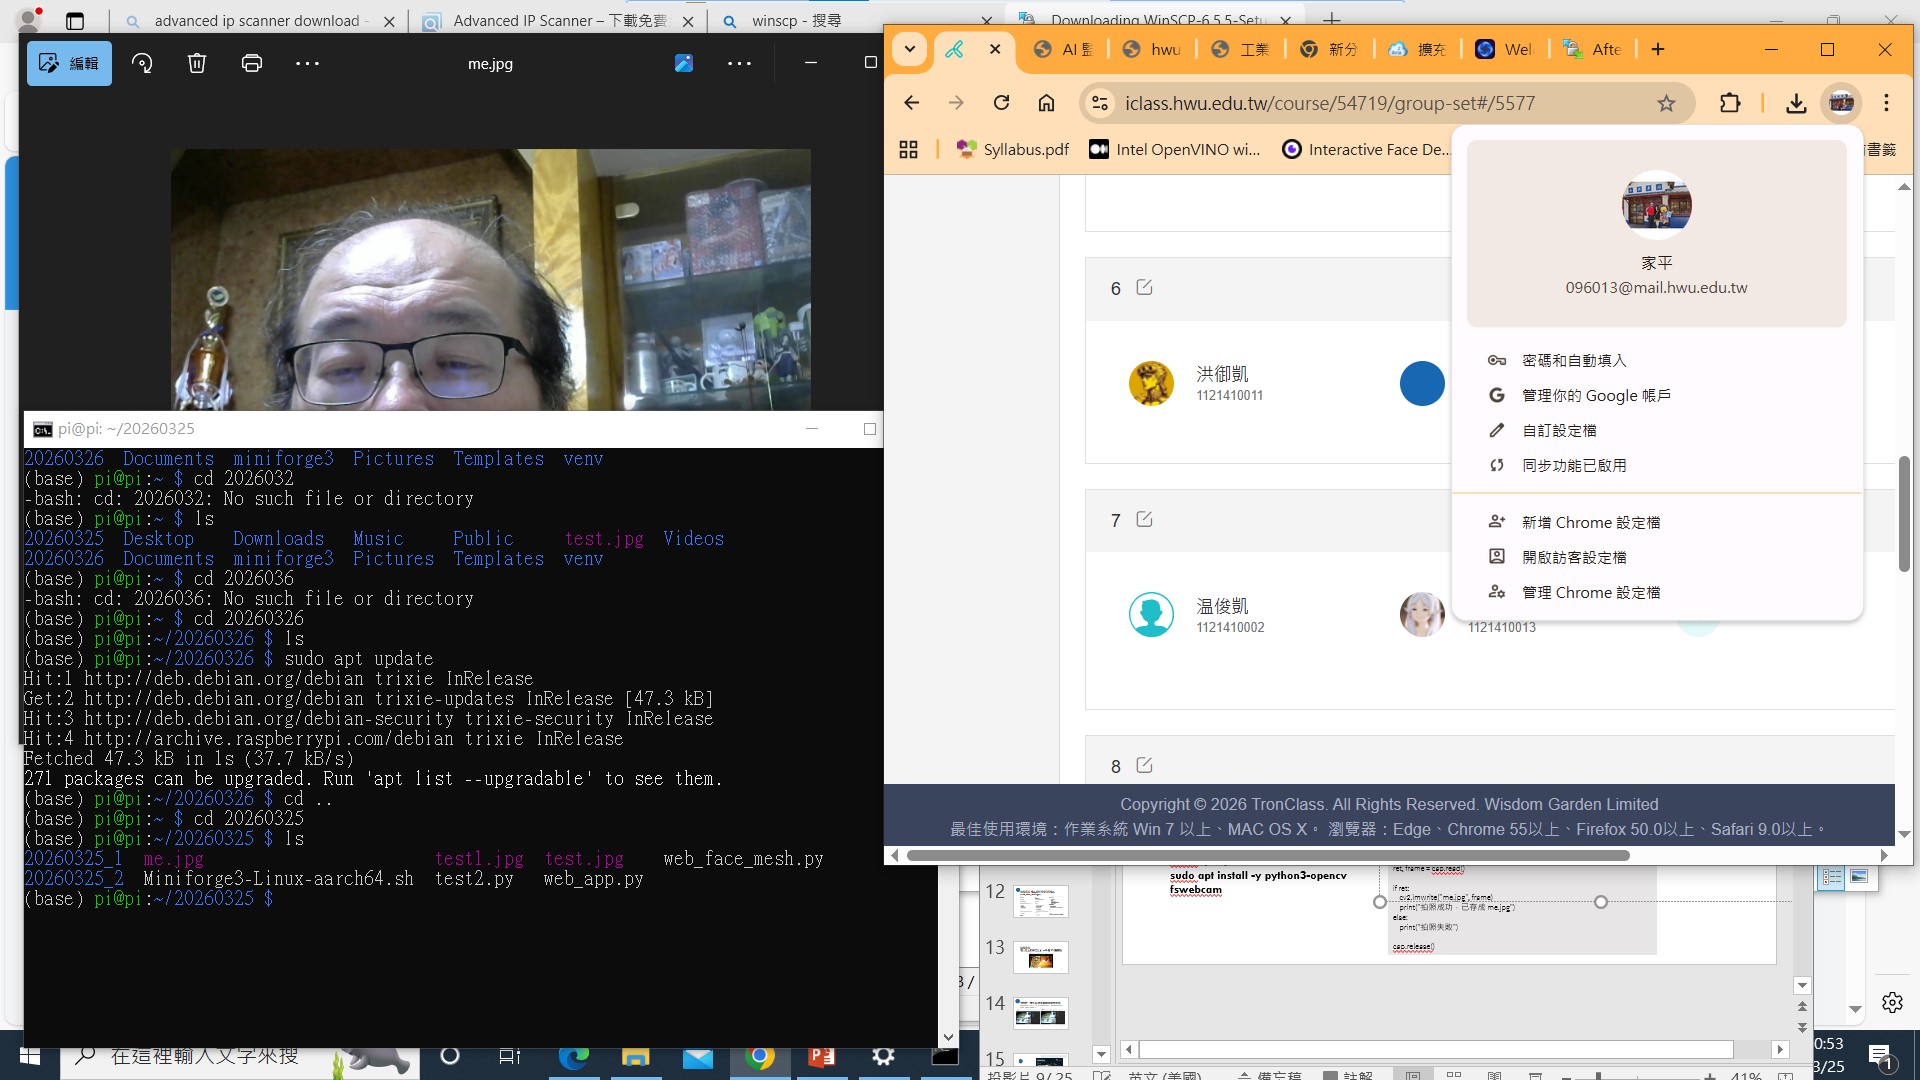
Task: Reload the iclass page
Action: (1001, 103)
